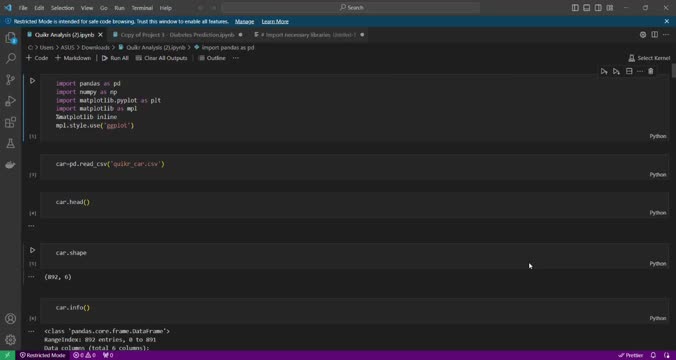Toggle the bottom panel layout
Screen dimensions: 676x360
(x=587, y=8)
